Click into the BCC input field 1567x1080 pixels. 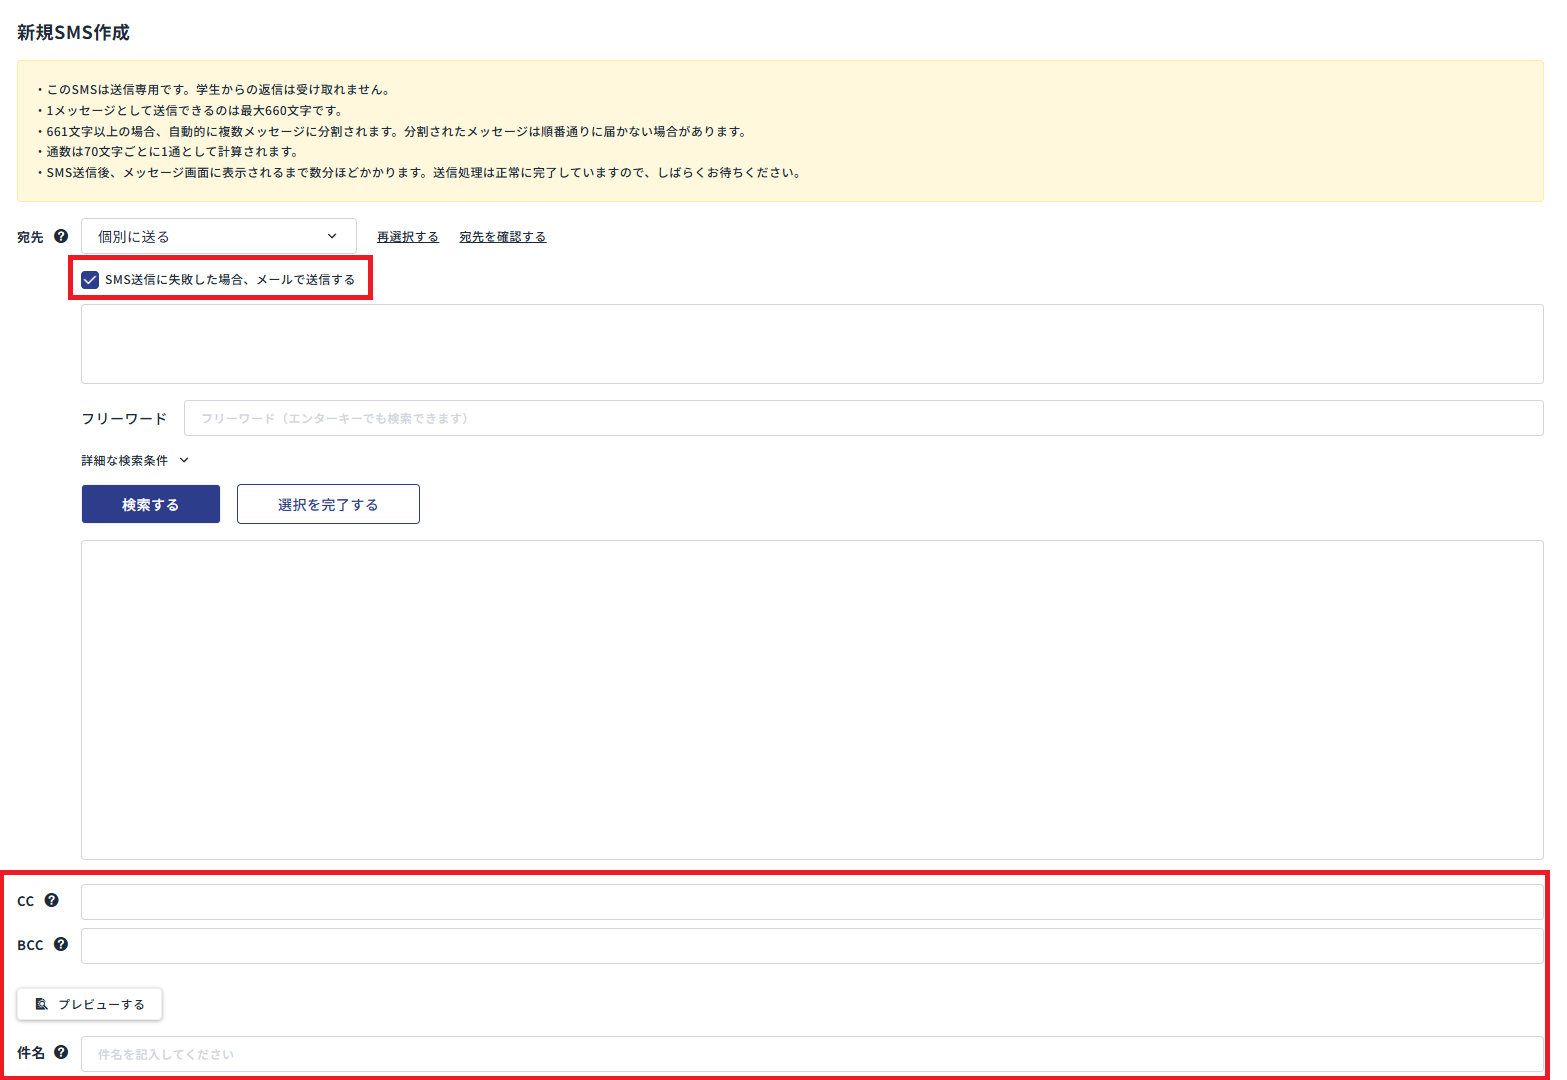[811, 946]
